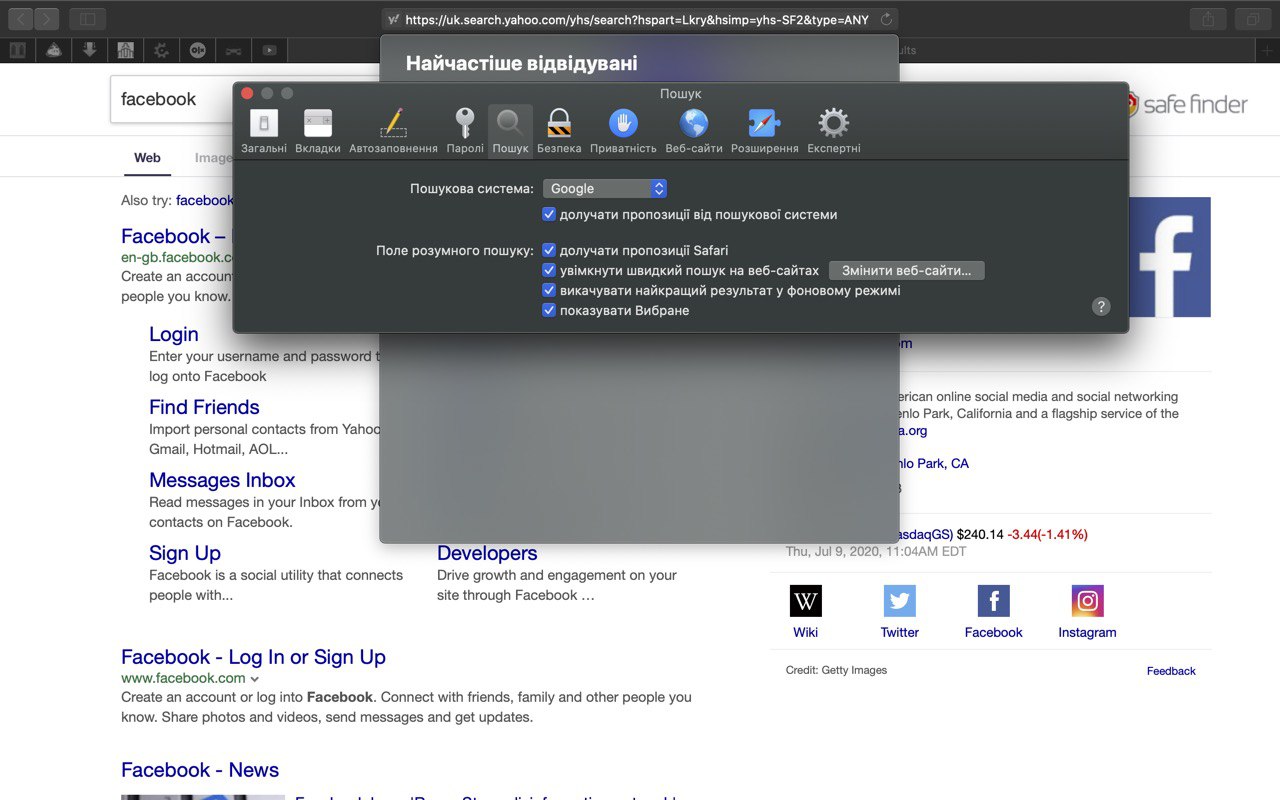The image size is (1280, 800).
Task: Toggle 'долучати пропозиції від пошукової системи' checkbox
Action: 549,214
